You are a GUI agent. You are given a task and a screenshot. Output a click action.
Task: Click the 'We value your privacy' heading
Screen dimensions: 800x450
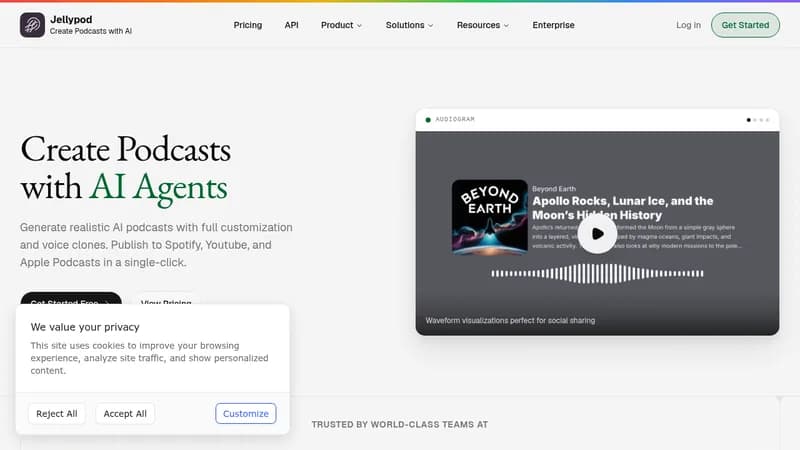85,327
